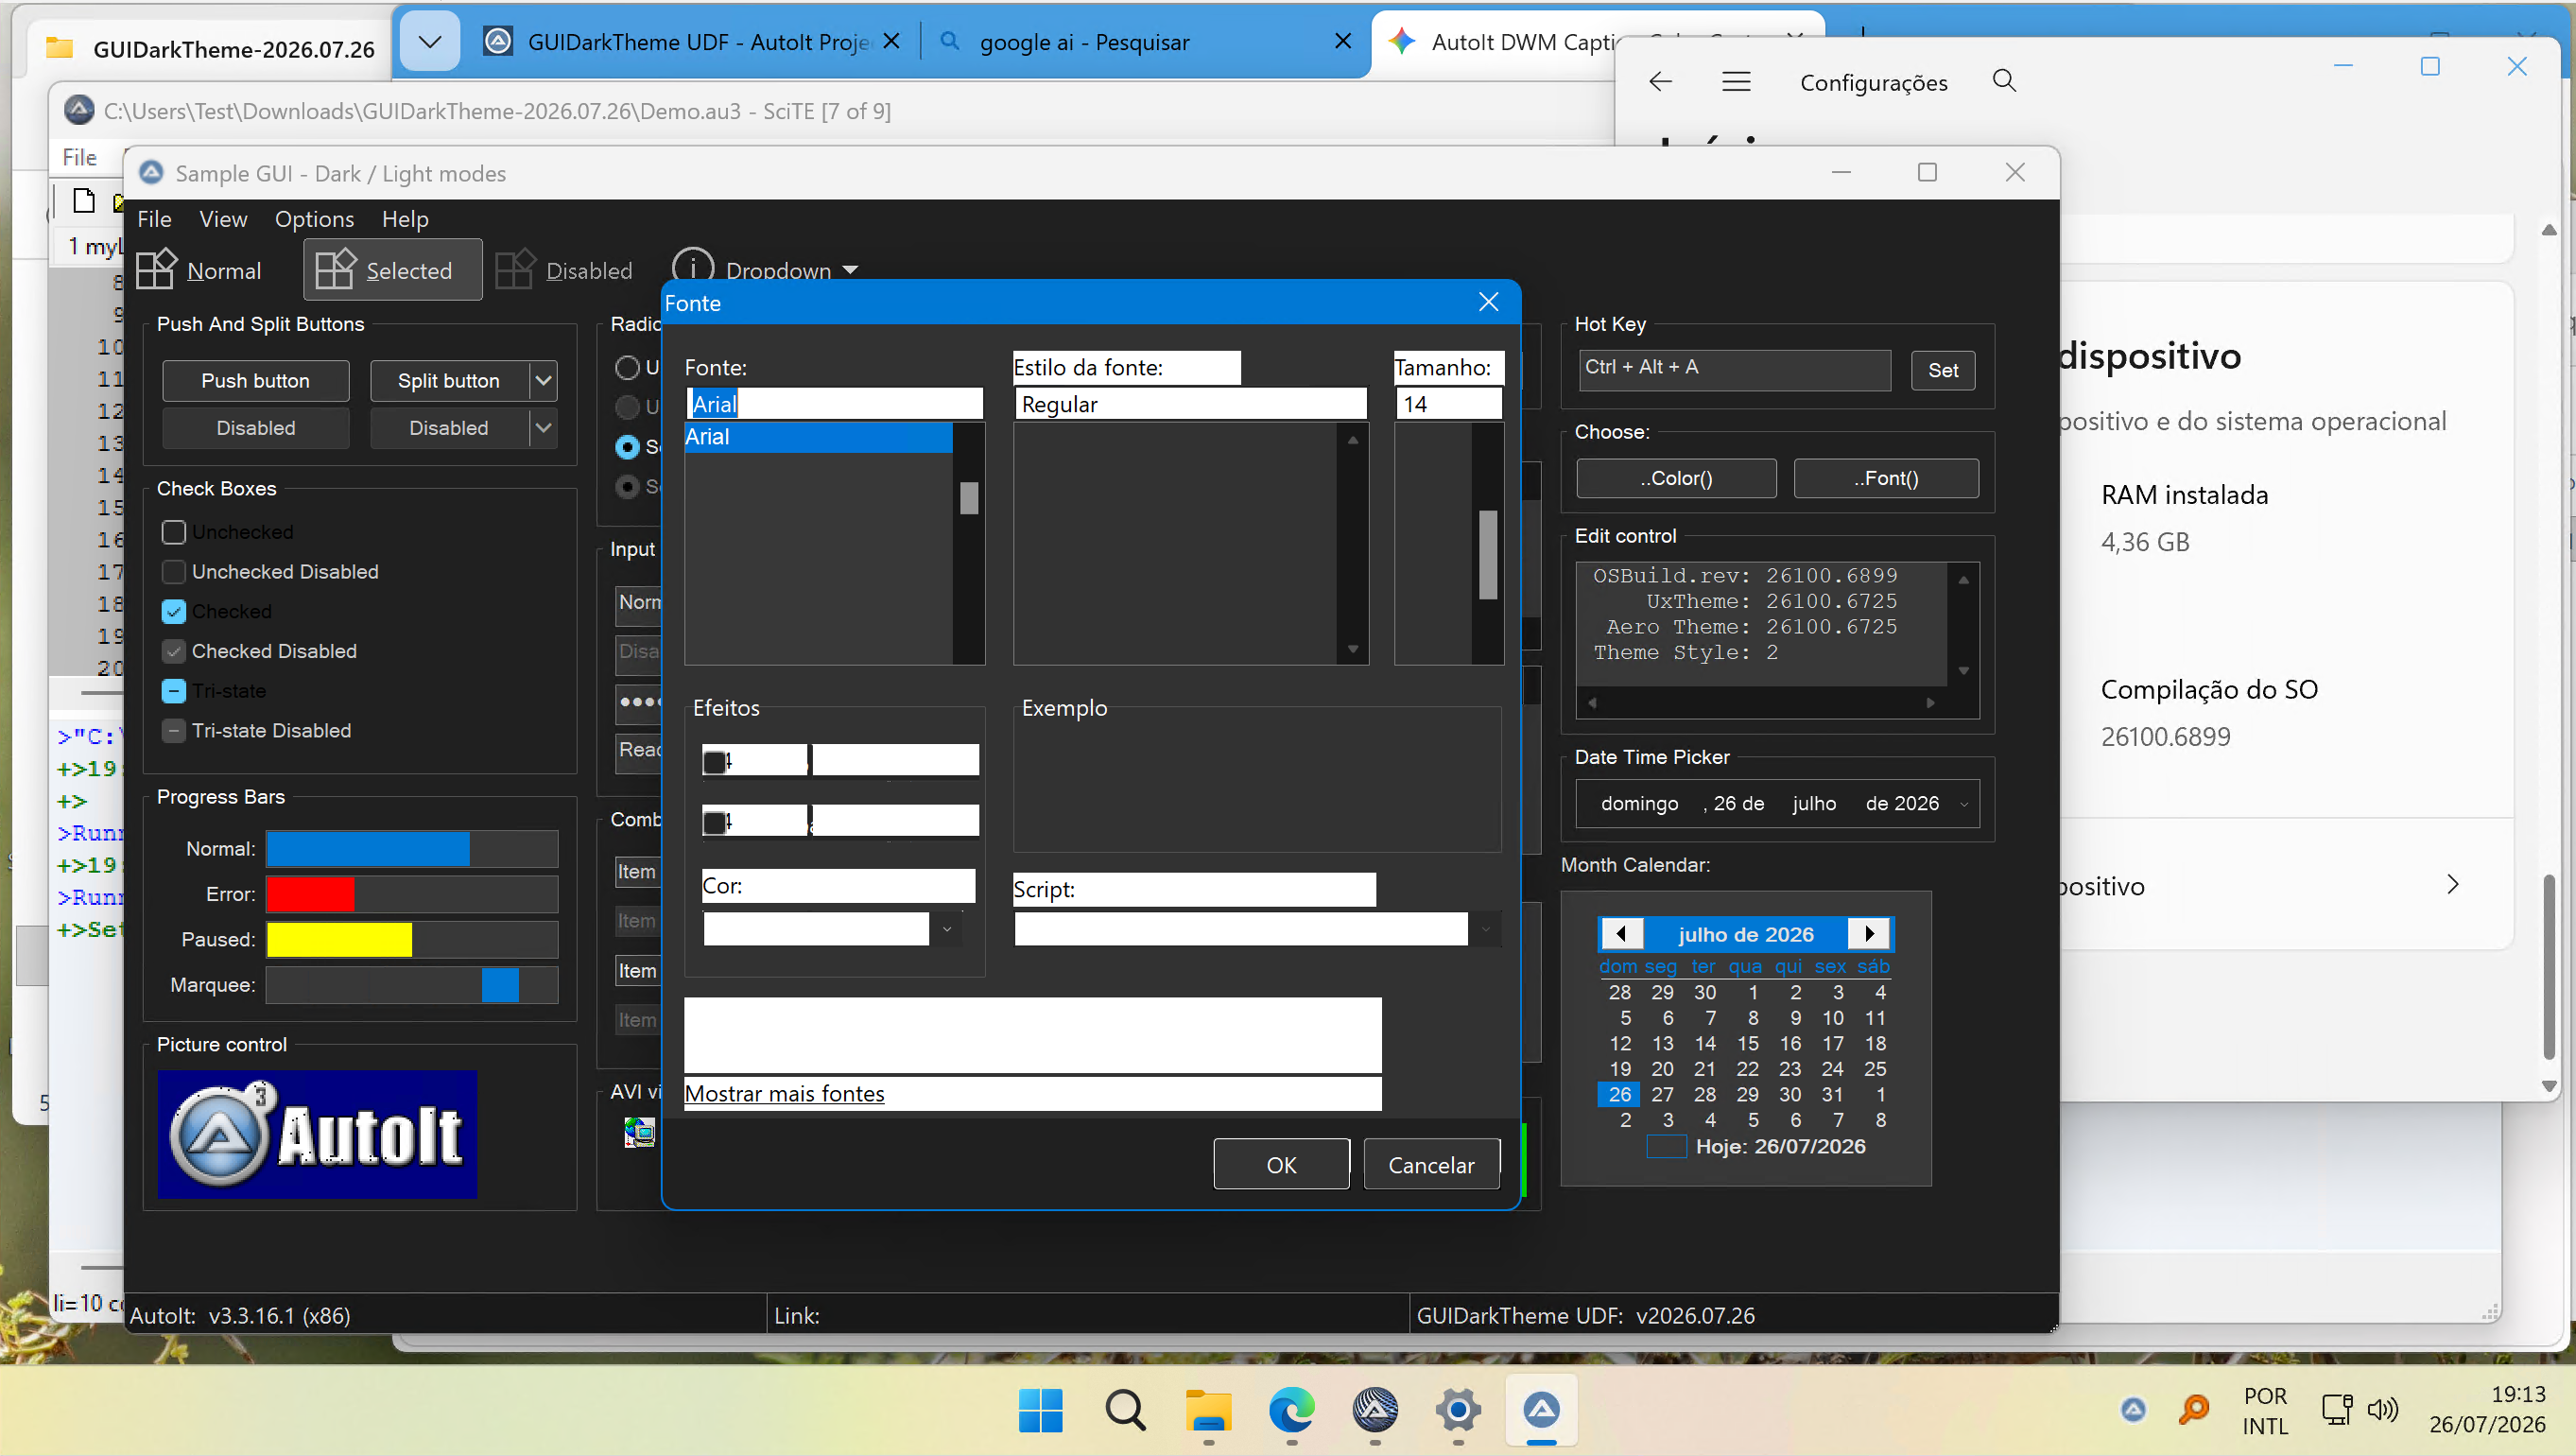Click the Checked Disabled checkbox
The height and width of the screenshot is (1456, 2576).
point(174,651)
